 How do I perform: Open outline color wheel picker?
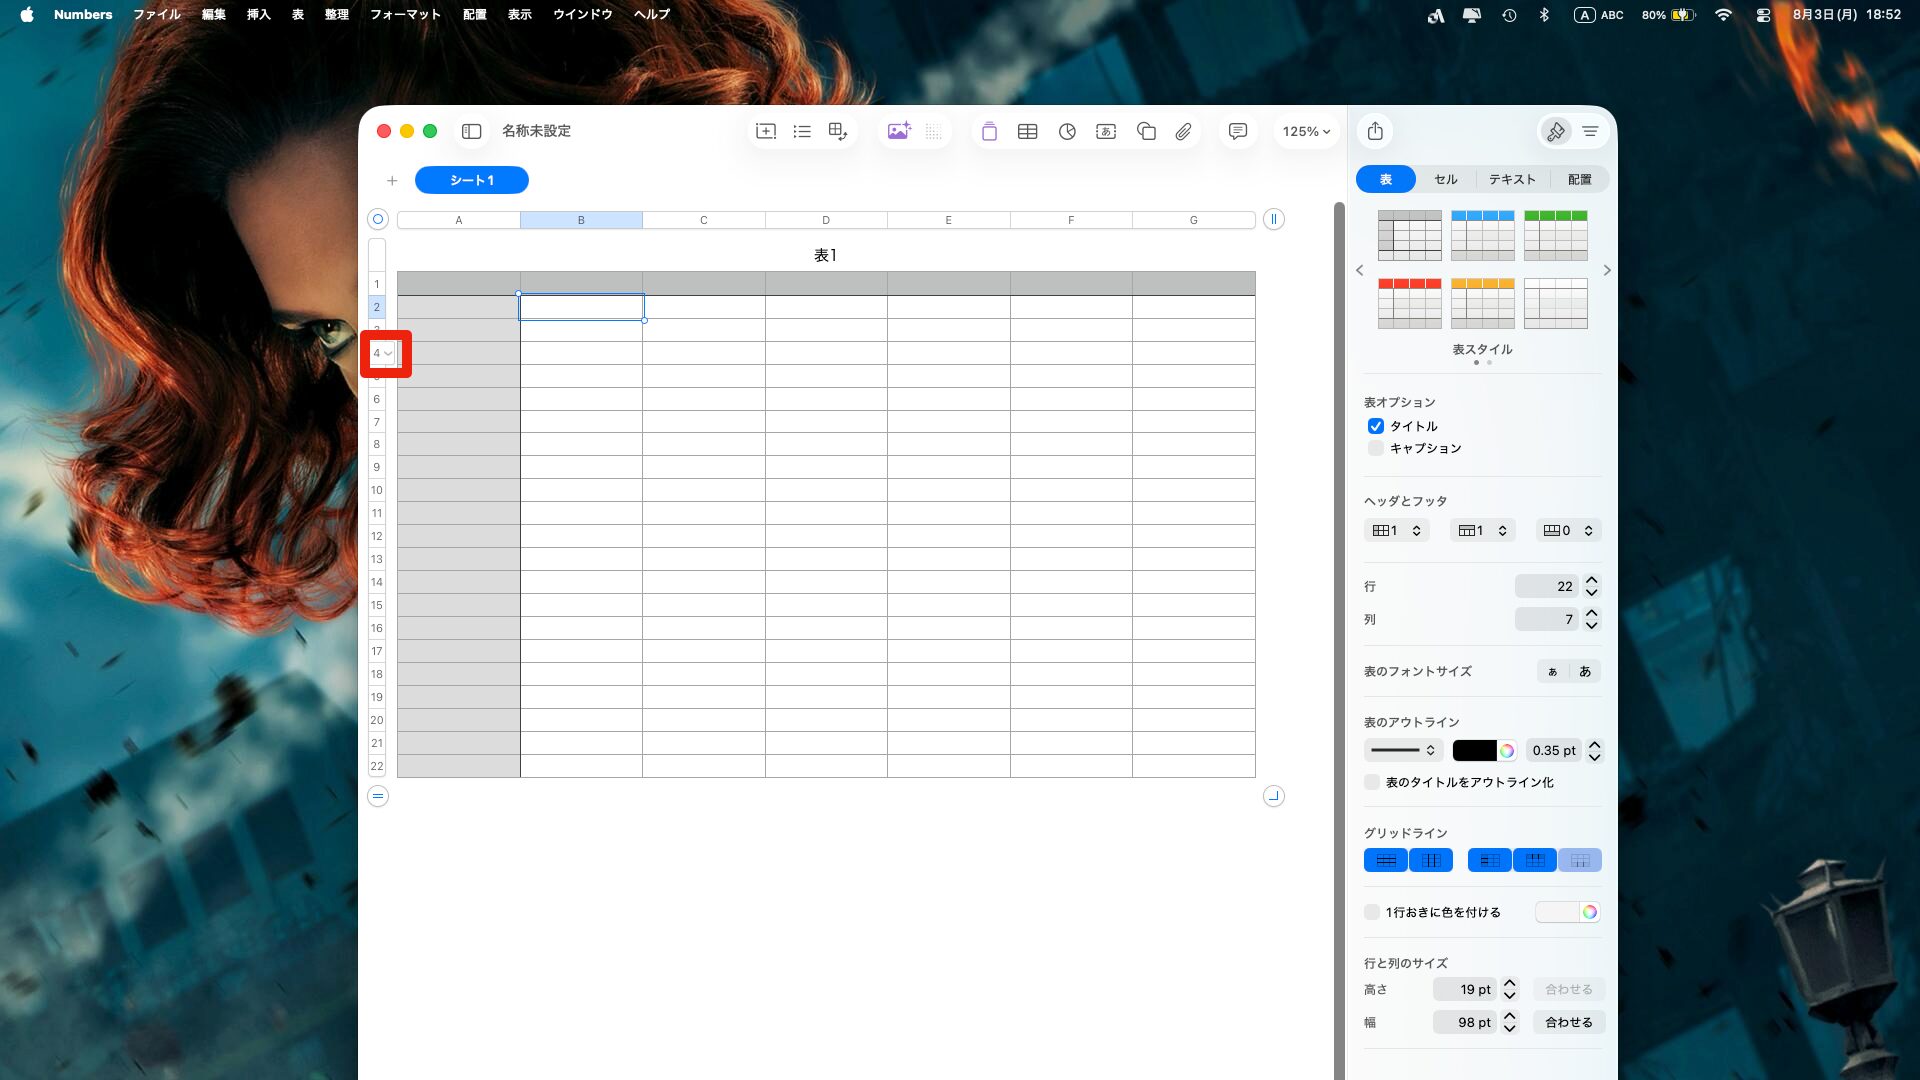coord(1507,750)
